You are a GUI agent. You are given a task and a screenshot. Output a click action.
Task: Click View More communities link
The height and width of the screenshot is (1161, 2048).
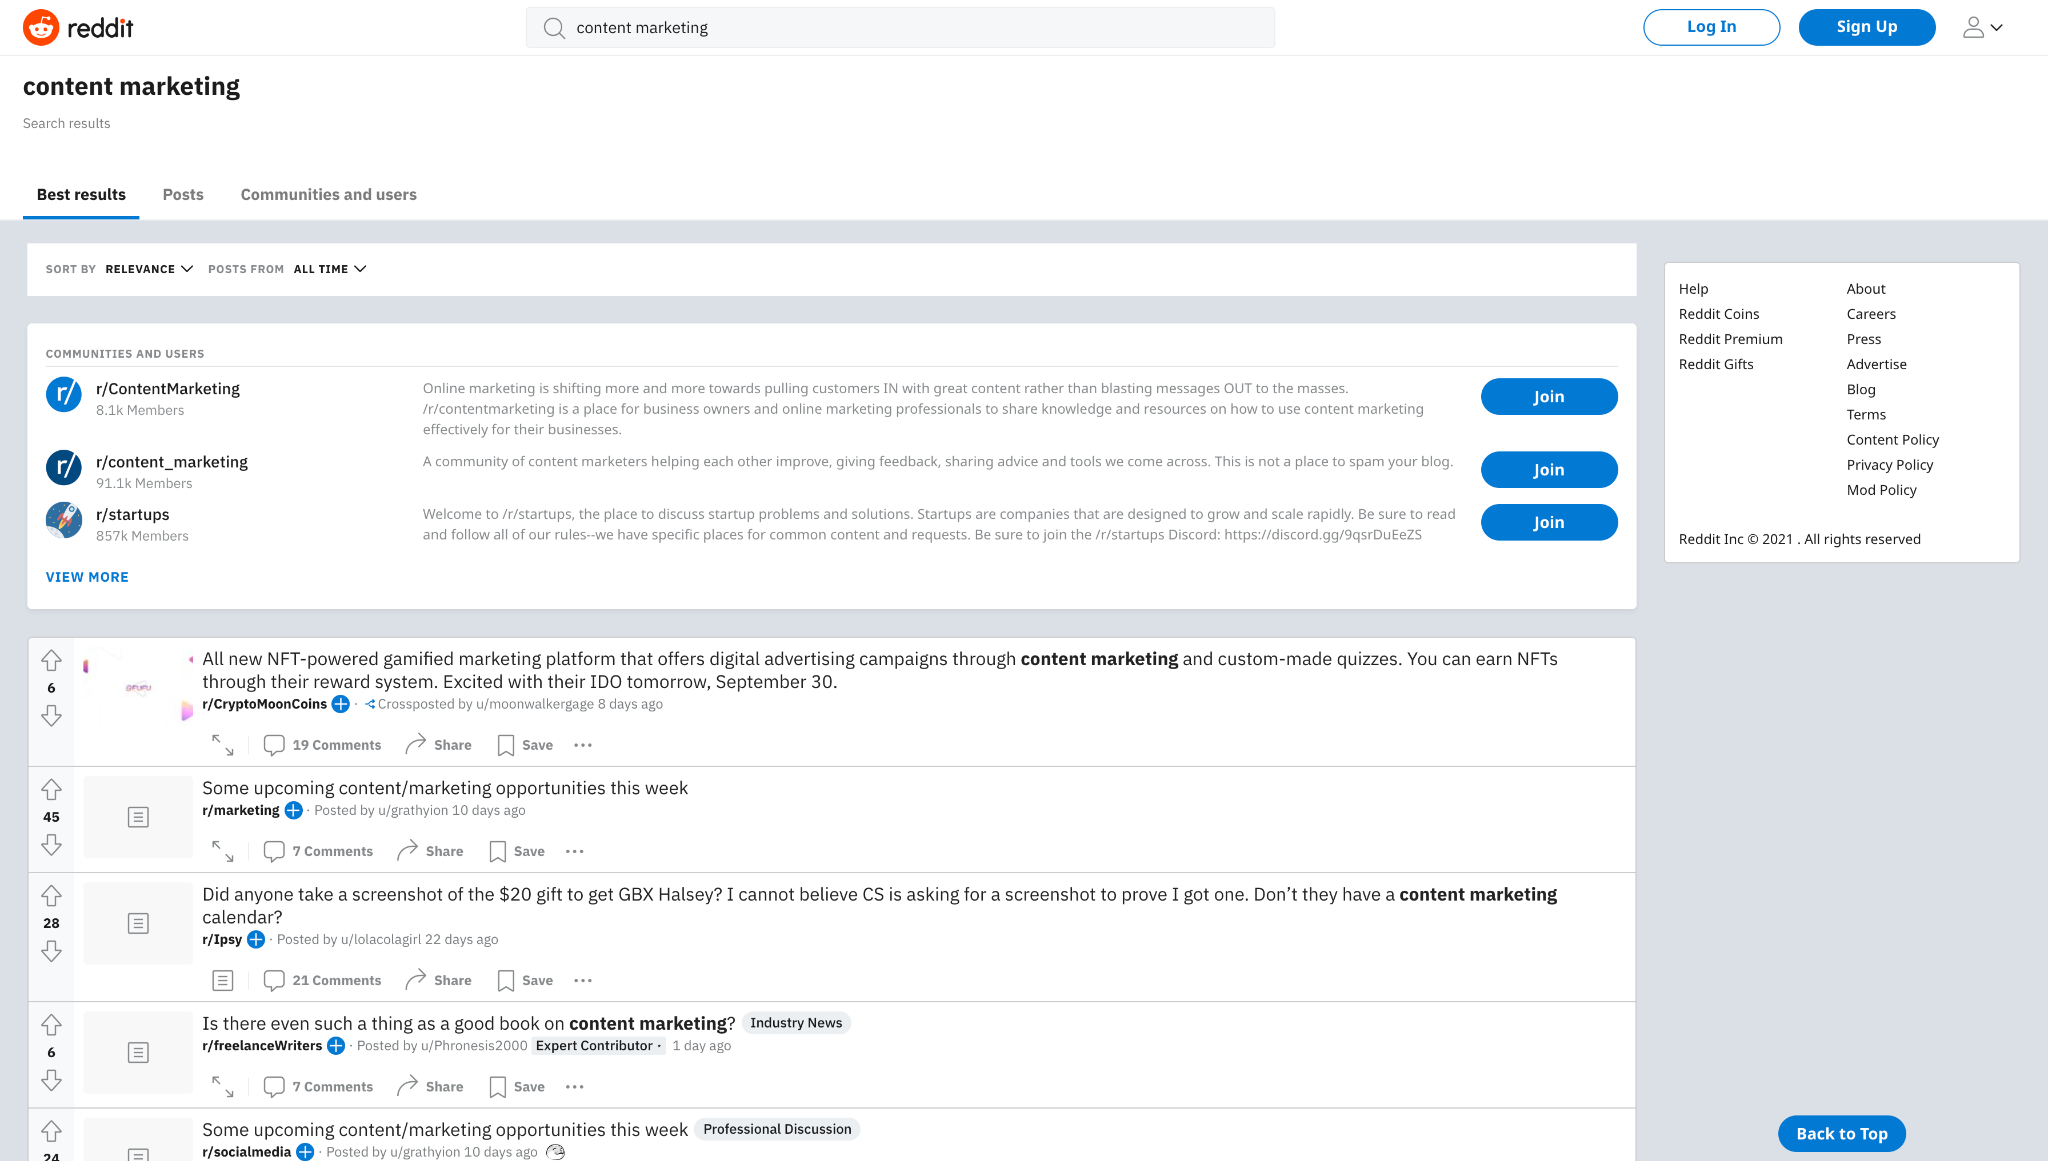pyautogui.click(x=87, y=577)
